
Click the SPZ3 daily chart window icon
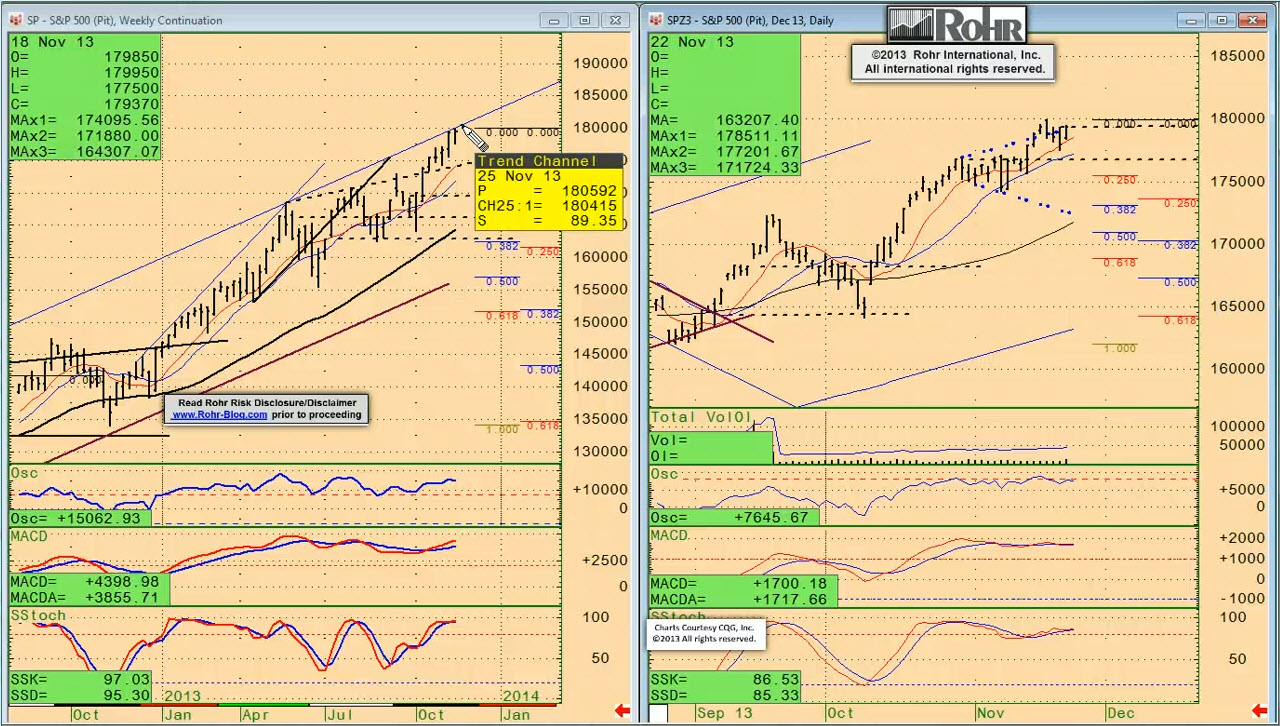click(x=656, y=20)
